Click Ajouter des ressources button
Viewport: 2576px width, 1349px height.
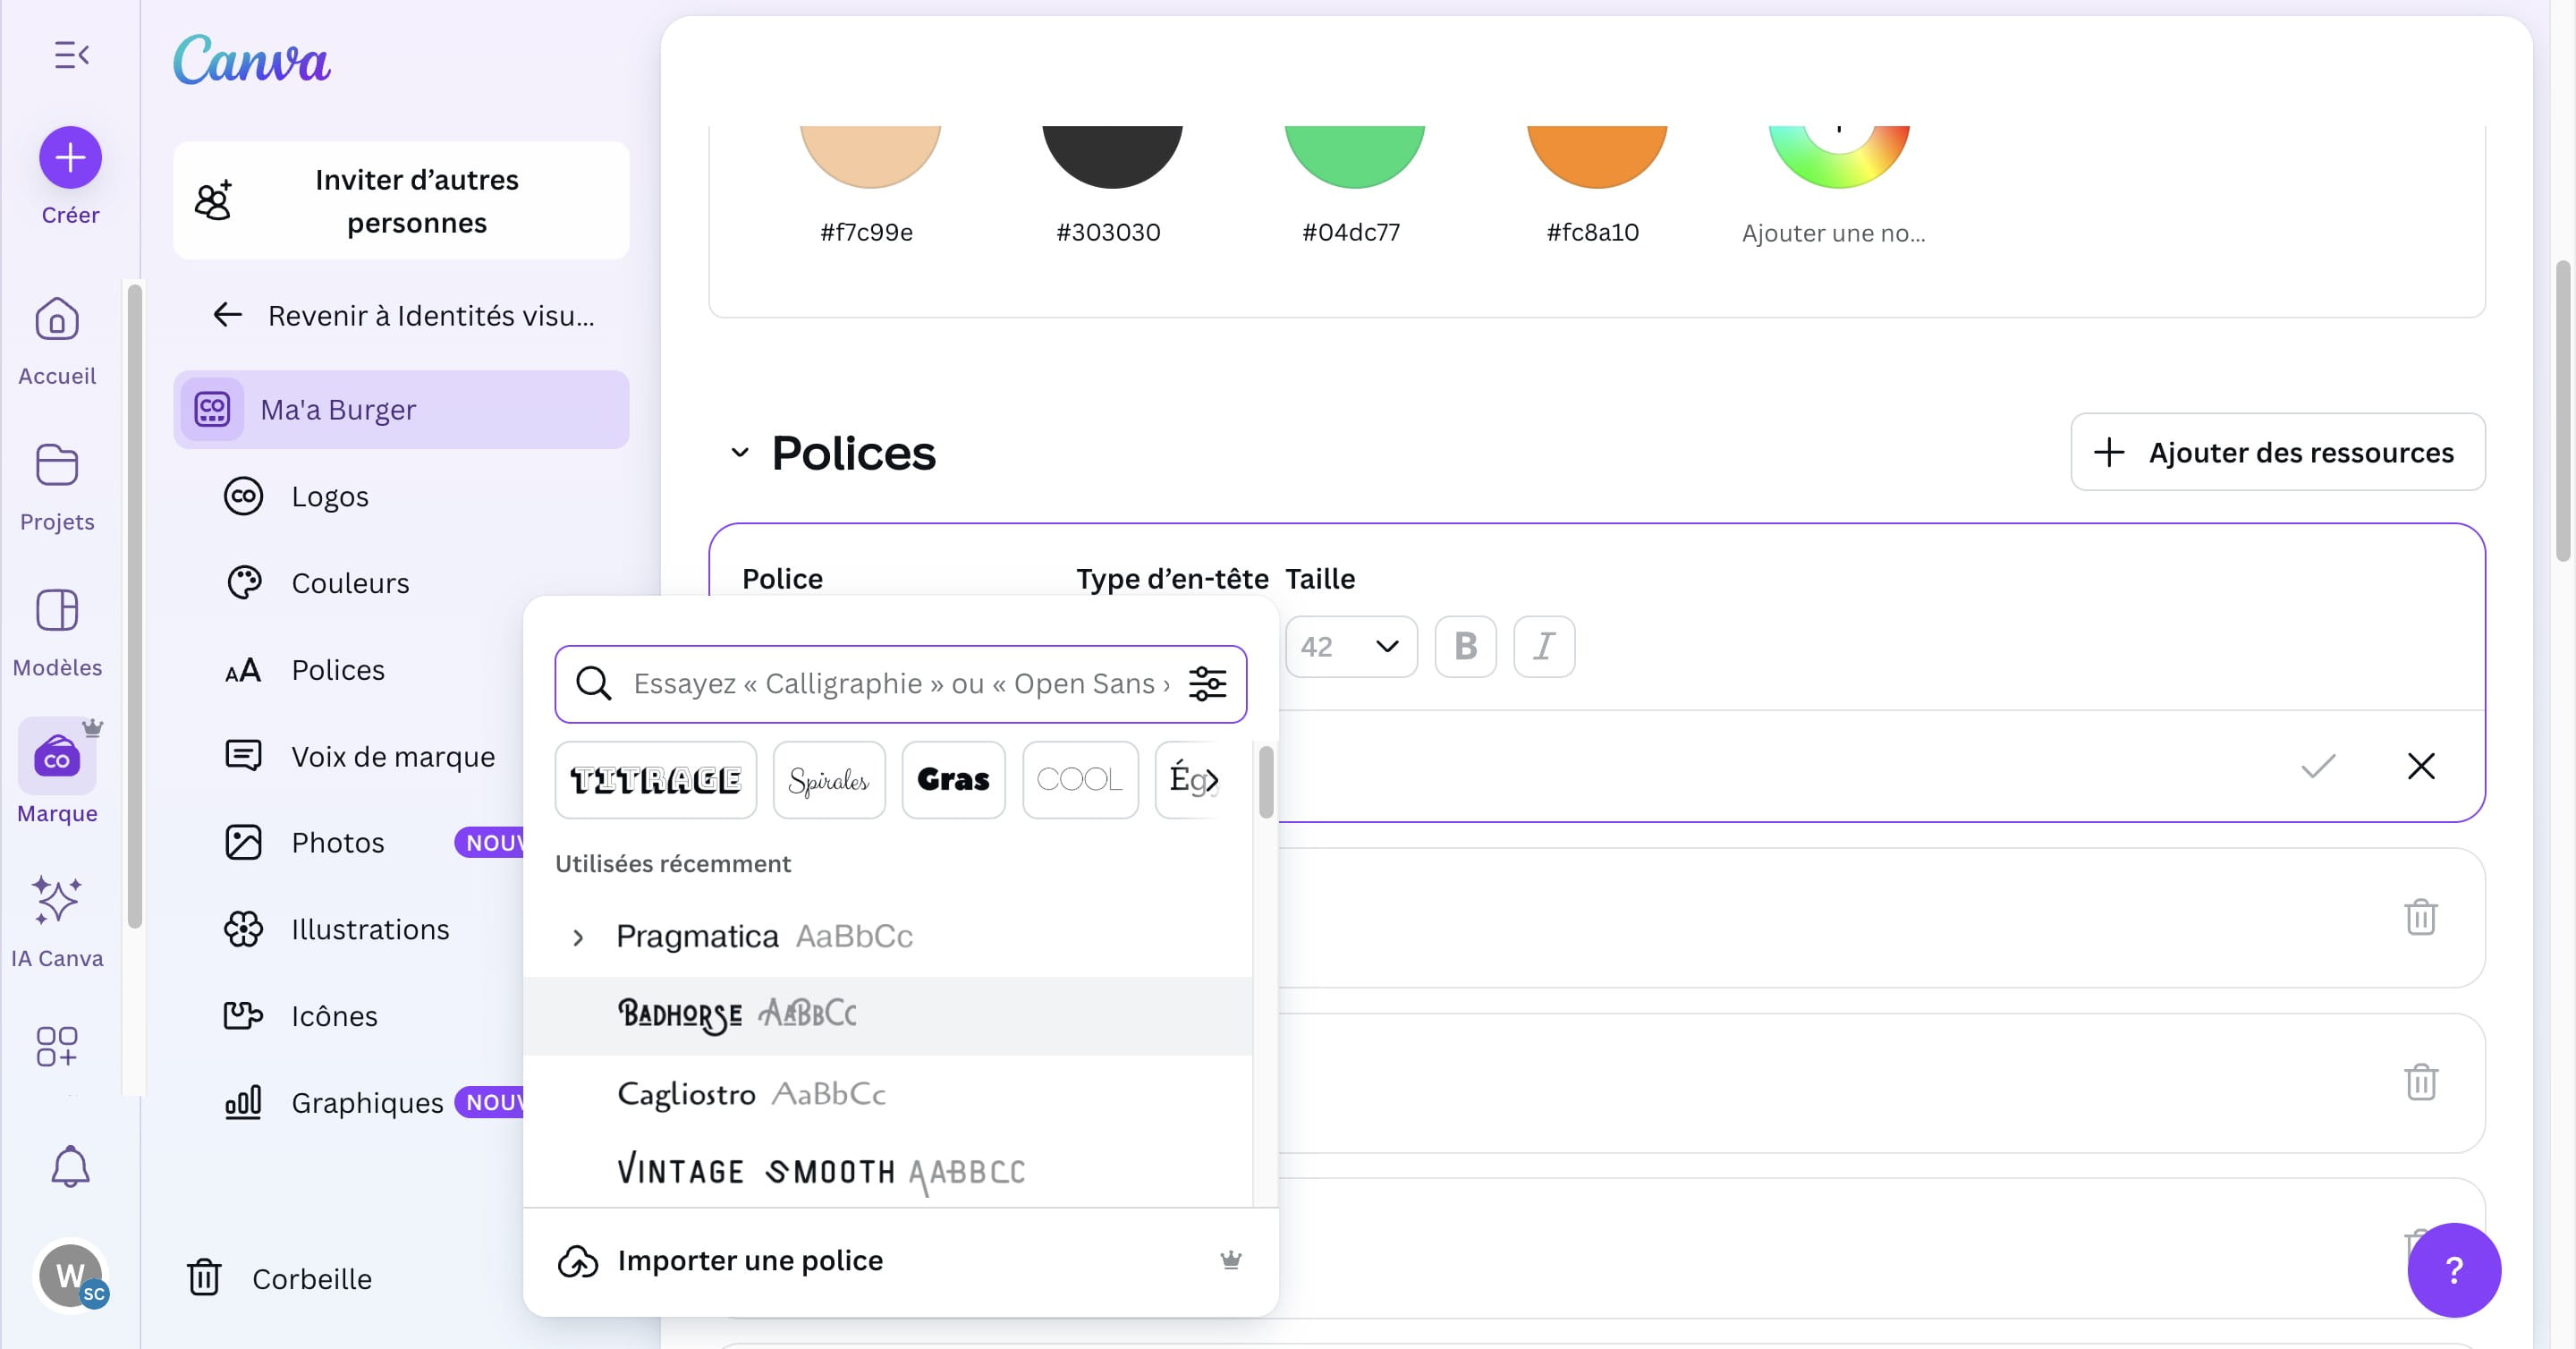pyautogui.click(x=2277, y=453)
